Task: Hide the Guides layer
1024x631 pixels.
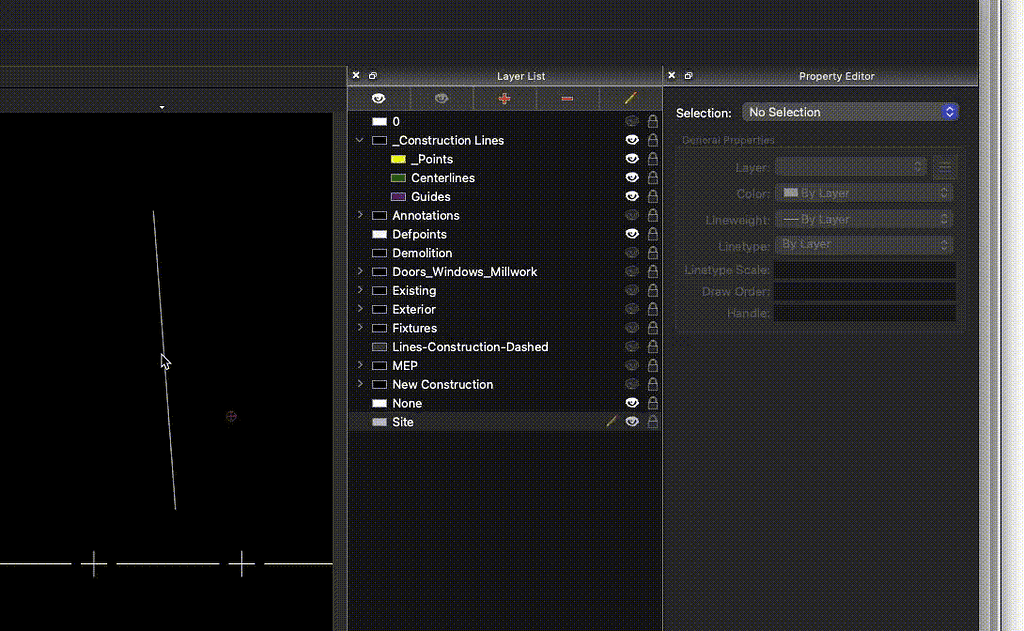Action: [632, 197]
